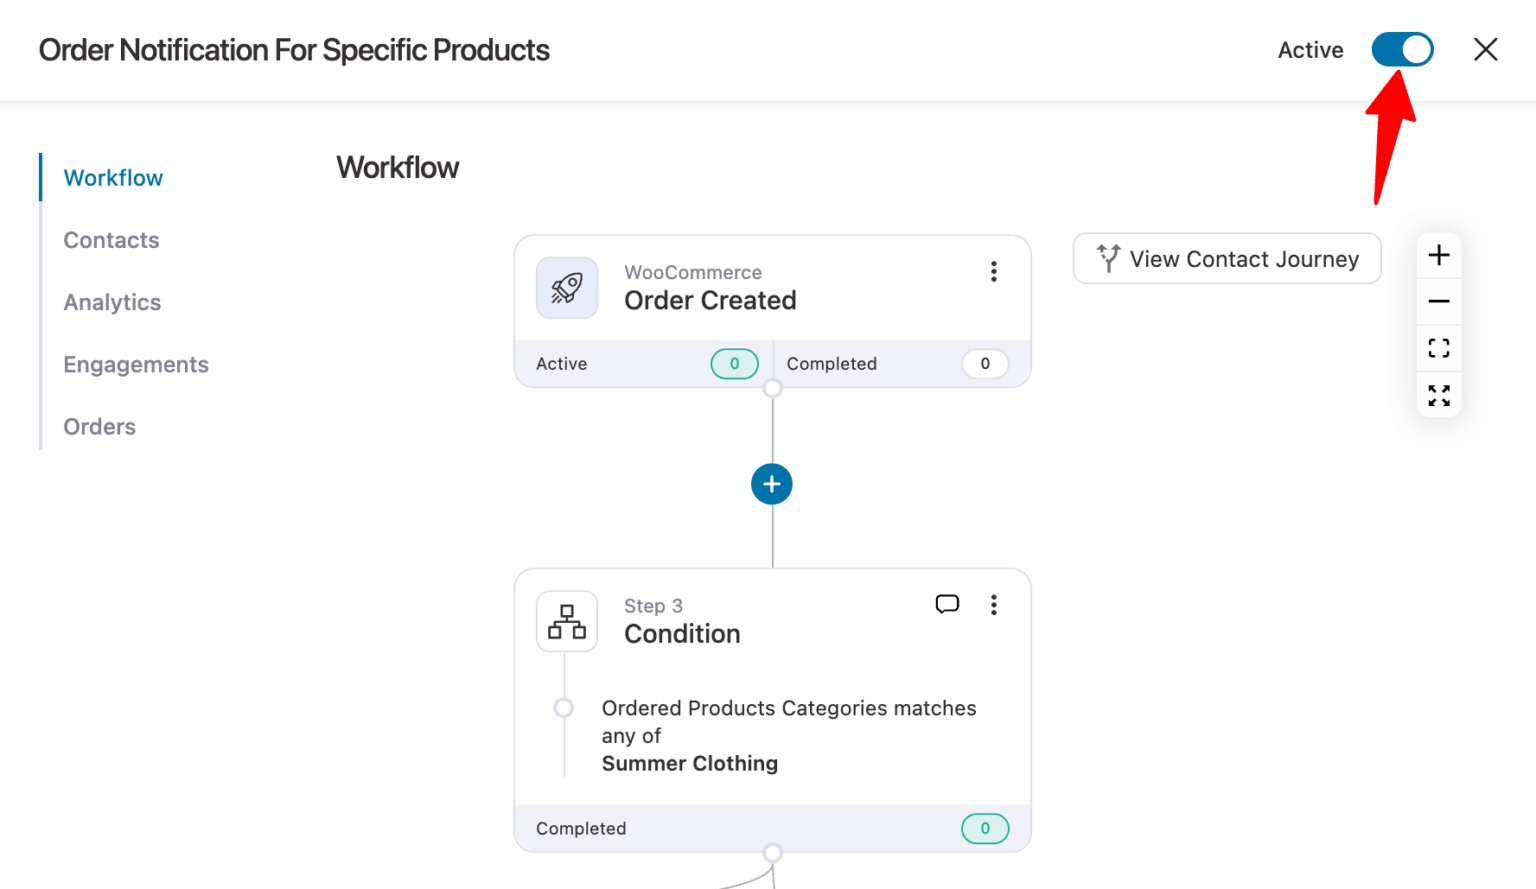Open the Engagements section
This screenshot has height=889, width=1536.
(x=136, y=364)
